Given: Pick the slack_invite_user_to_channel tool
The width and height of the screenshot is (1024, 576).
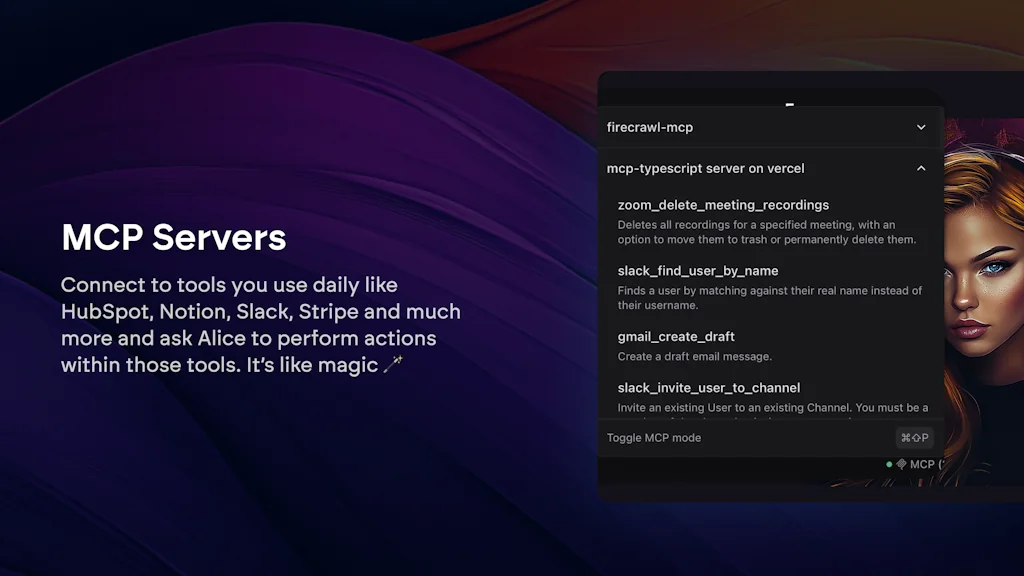Looking at the screenshot, I should (709, 388).
